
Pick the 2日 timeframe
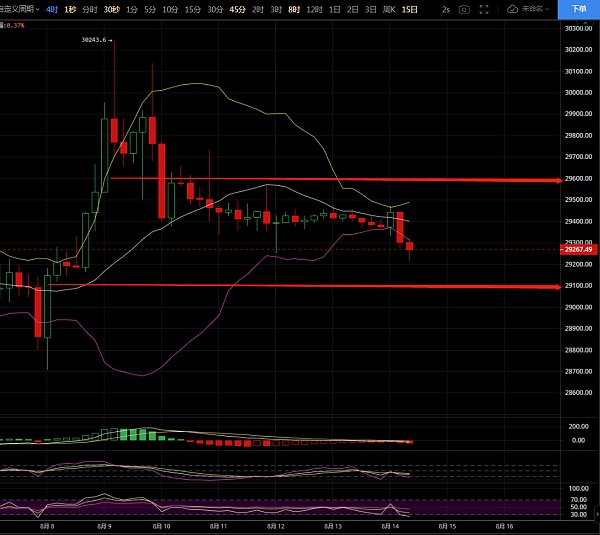(x=352, y=10)
